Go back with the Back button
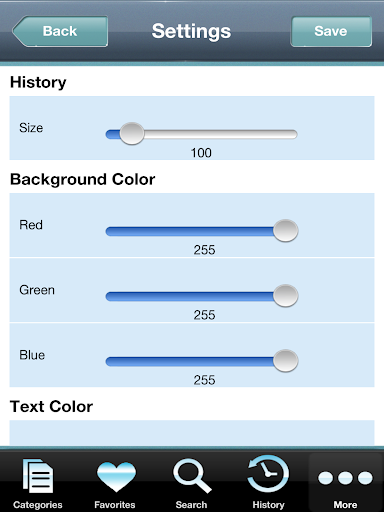Screen dimensions: 384x512 point(60,31)
